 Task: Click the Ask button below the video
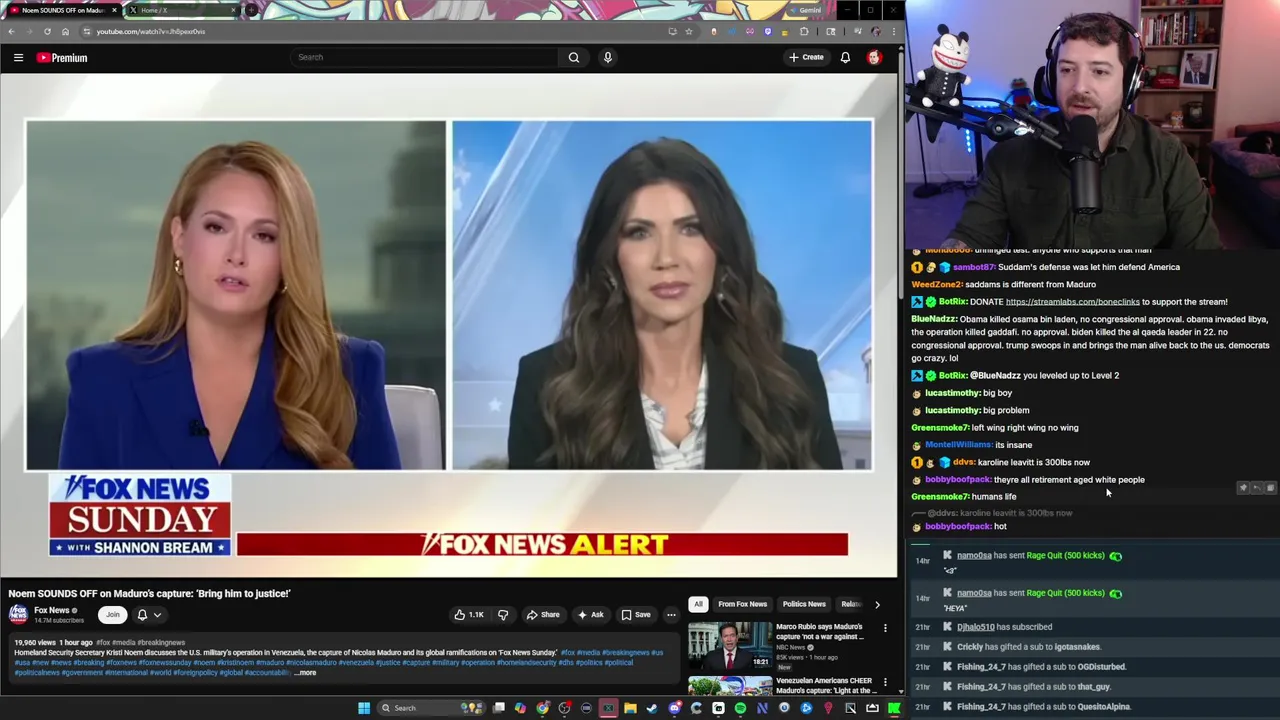click(x=590, y=615)
